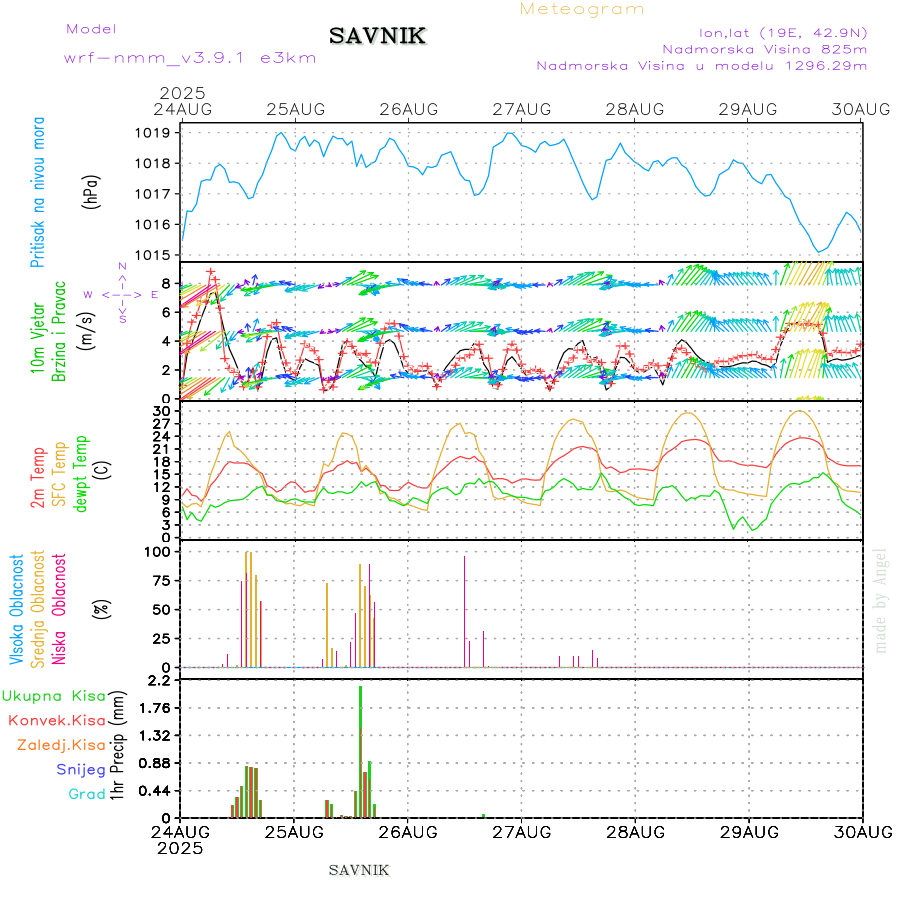Click the Srednja Oblacnost axis label
The image size is (900, 900).
[x=39, y=608]
